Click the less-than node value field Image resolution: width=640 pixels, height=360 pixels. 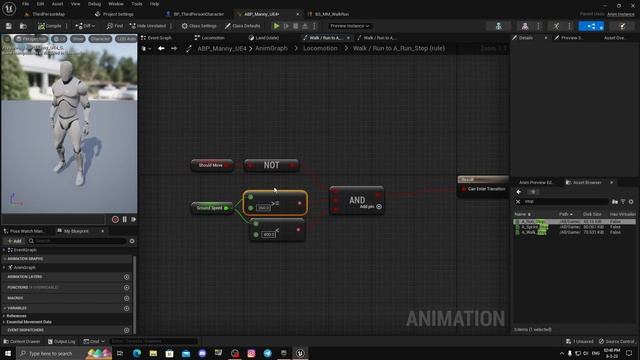[268, 234]
